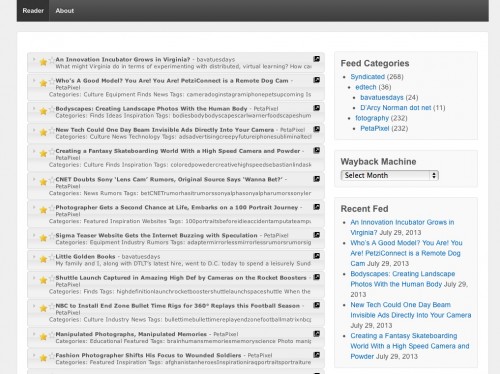This screenshot has height=374, width=500.
Task: Select title 'Manipulated Photographs, Manipulated Memories'
Action: coord(131,334)
